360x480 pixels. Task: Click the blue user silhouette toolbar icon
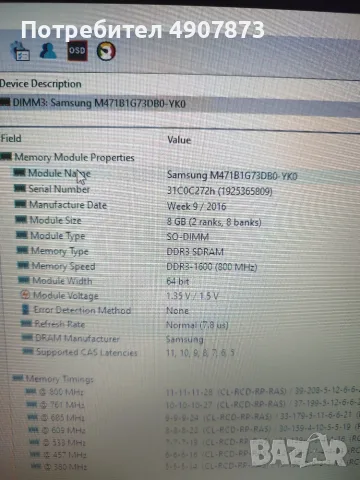(x=48, y=50)
